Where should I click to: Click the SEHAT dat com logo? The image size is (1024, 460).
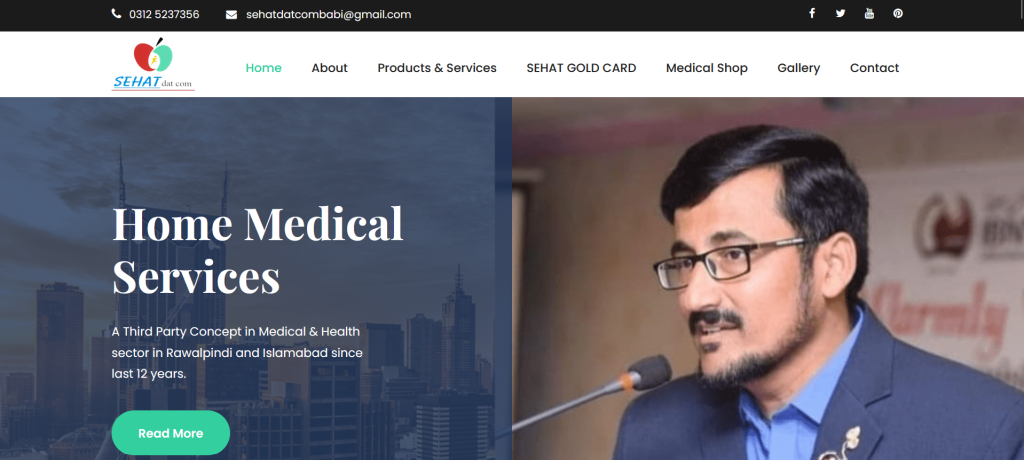coord(153,64)
